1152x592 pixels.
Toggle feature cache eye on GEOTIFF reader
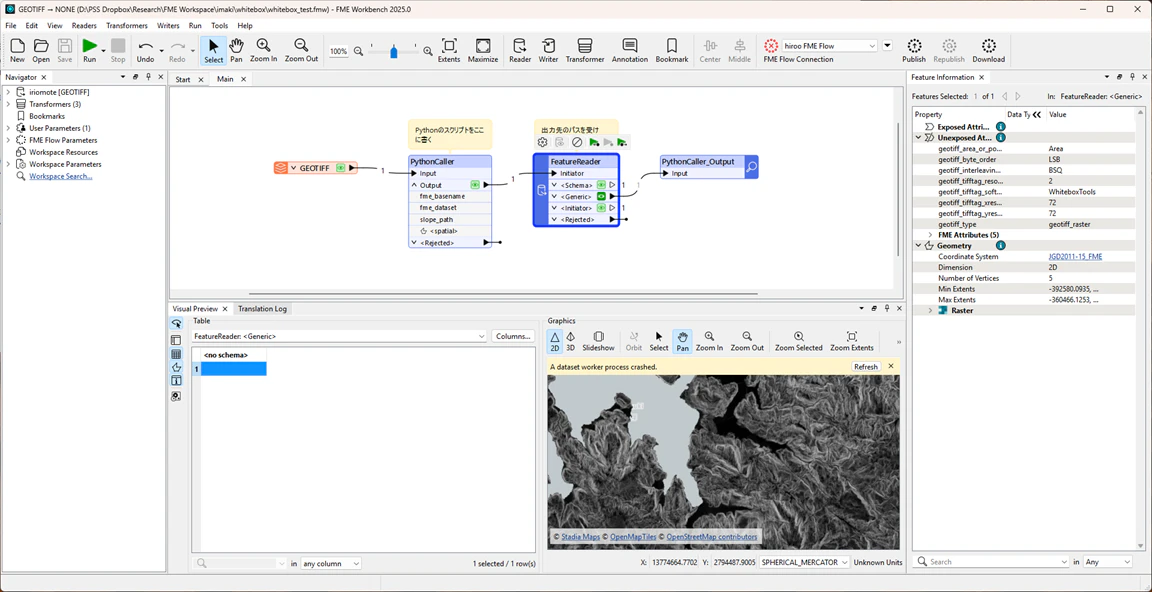point(340,167)
